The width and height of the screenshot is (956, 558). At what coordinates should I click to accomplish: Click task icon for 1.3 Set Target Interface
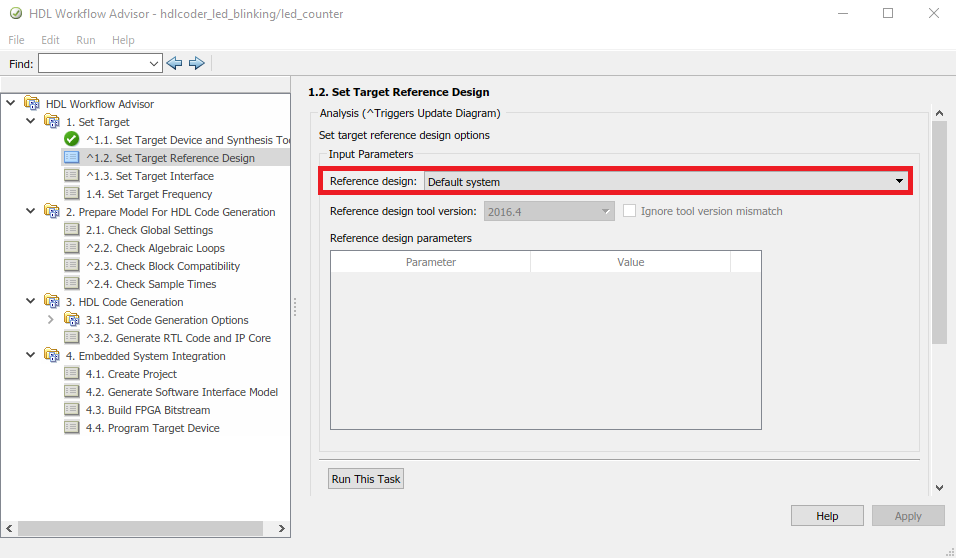pyautogui.click(x=71, y=176)
